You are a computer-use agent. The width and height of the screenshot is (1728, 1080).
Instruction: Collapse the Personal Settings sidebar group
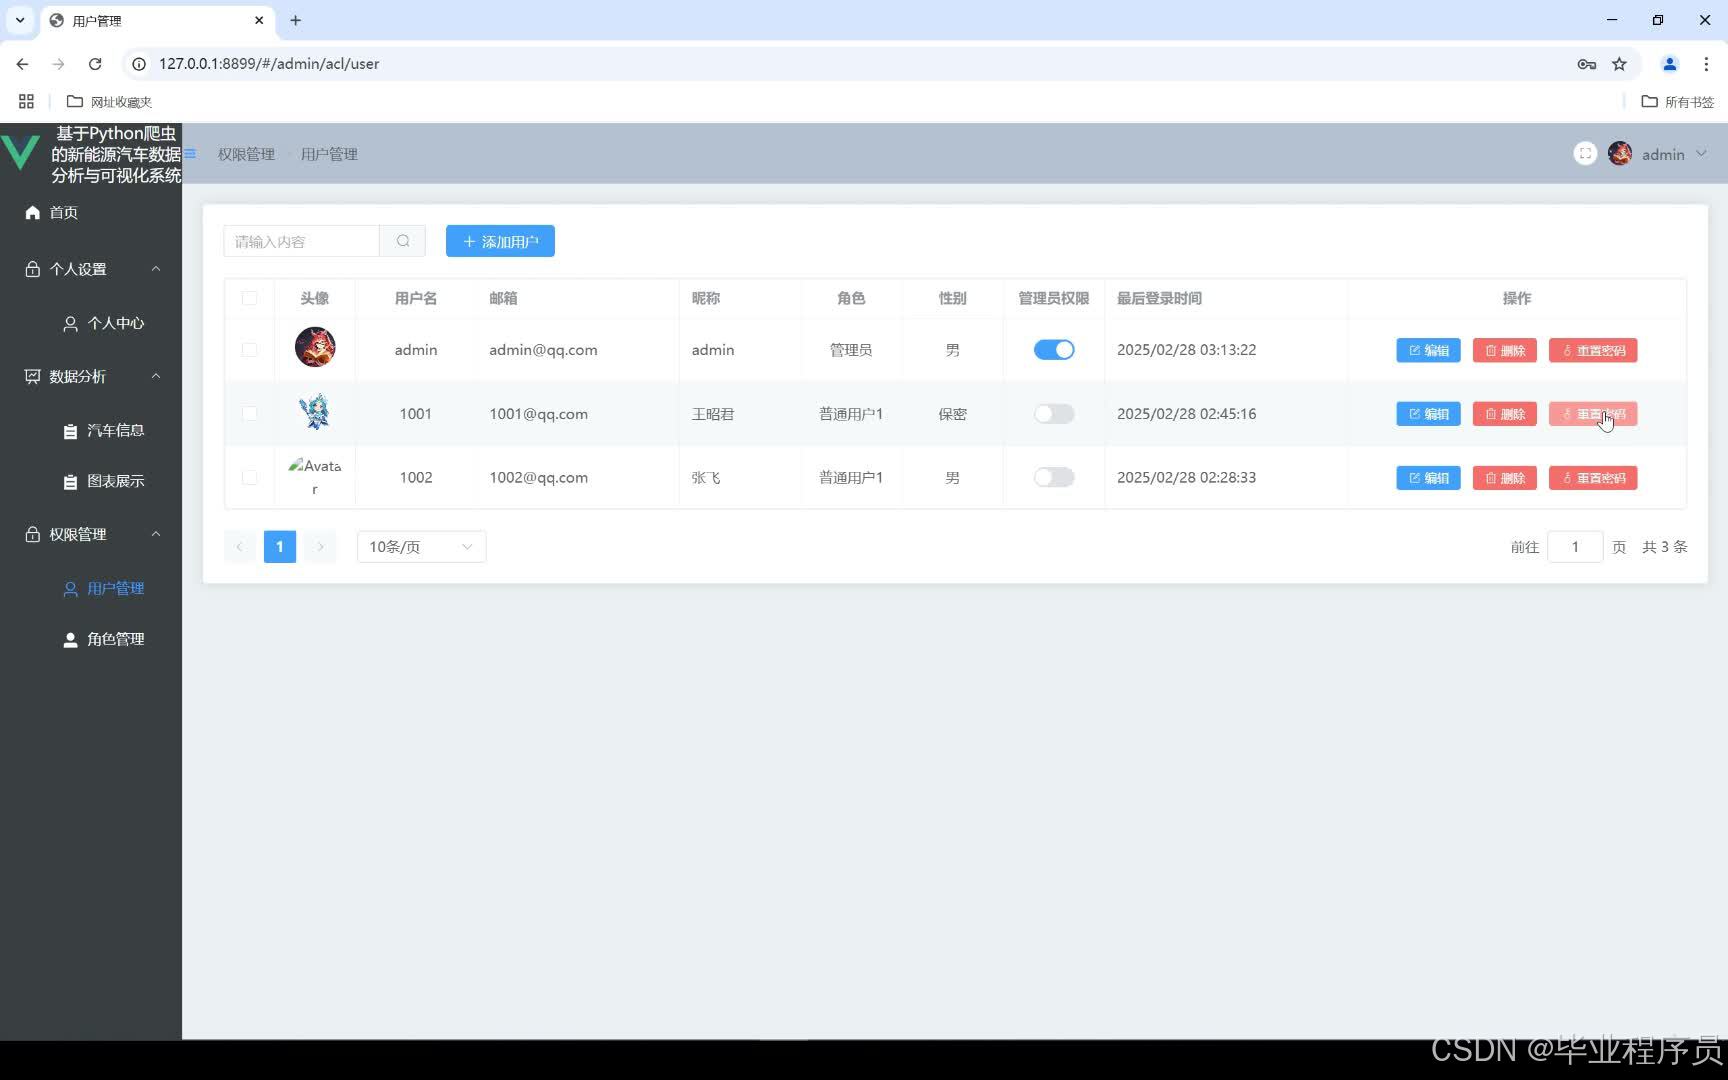[91, 269]
